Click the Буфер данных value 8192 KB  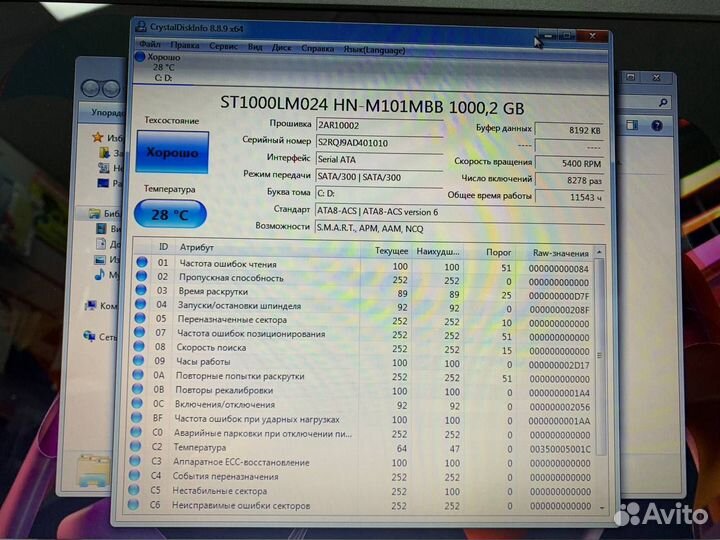click(569, 130)
